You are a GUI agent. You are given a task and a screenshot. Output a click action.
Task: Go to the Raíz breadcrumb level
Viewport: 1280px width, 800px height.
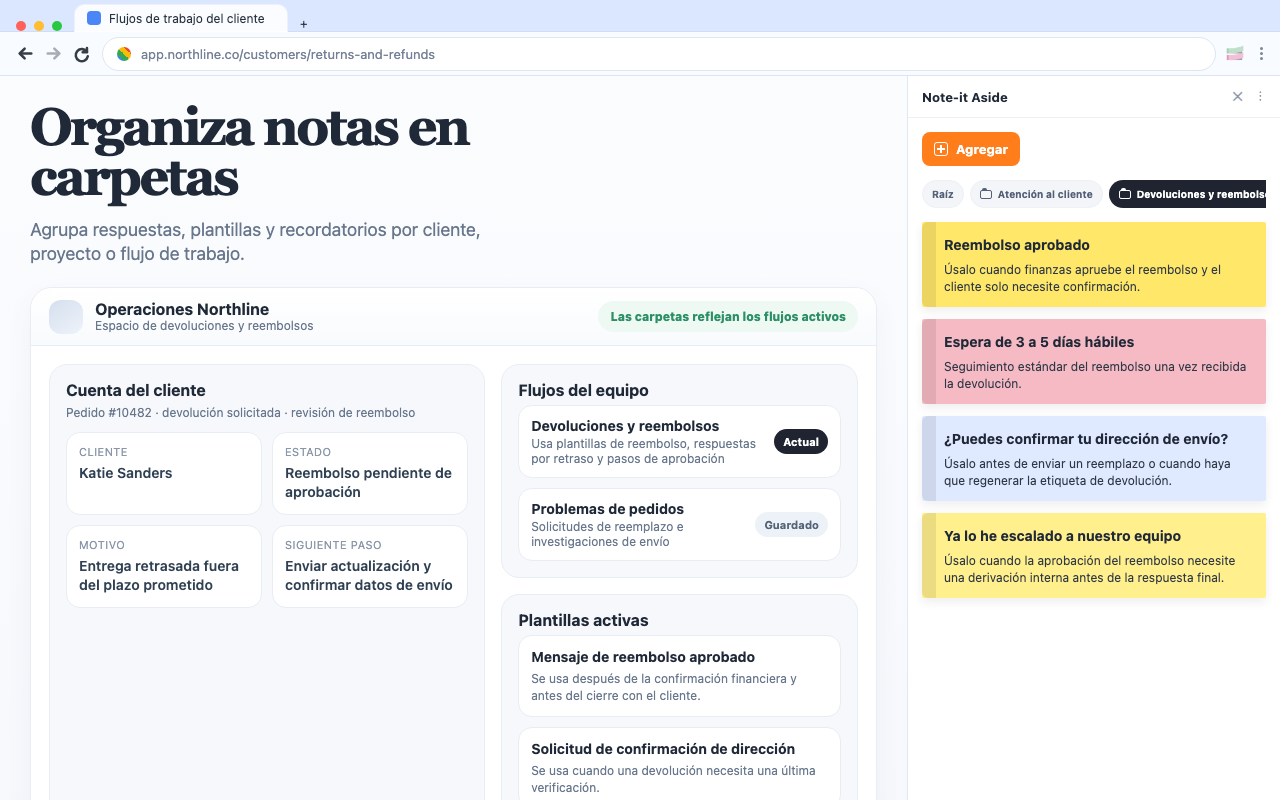coord(942,194)
